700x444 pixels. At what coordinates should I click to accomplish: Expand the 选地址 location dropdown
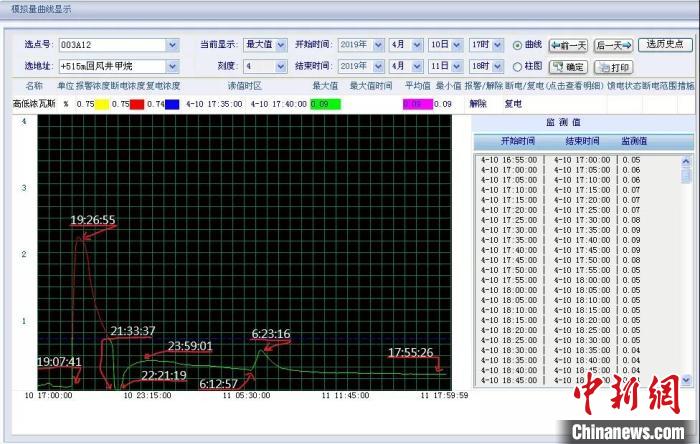172,66
